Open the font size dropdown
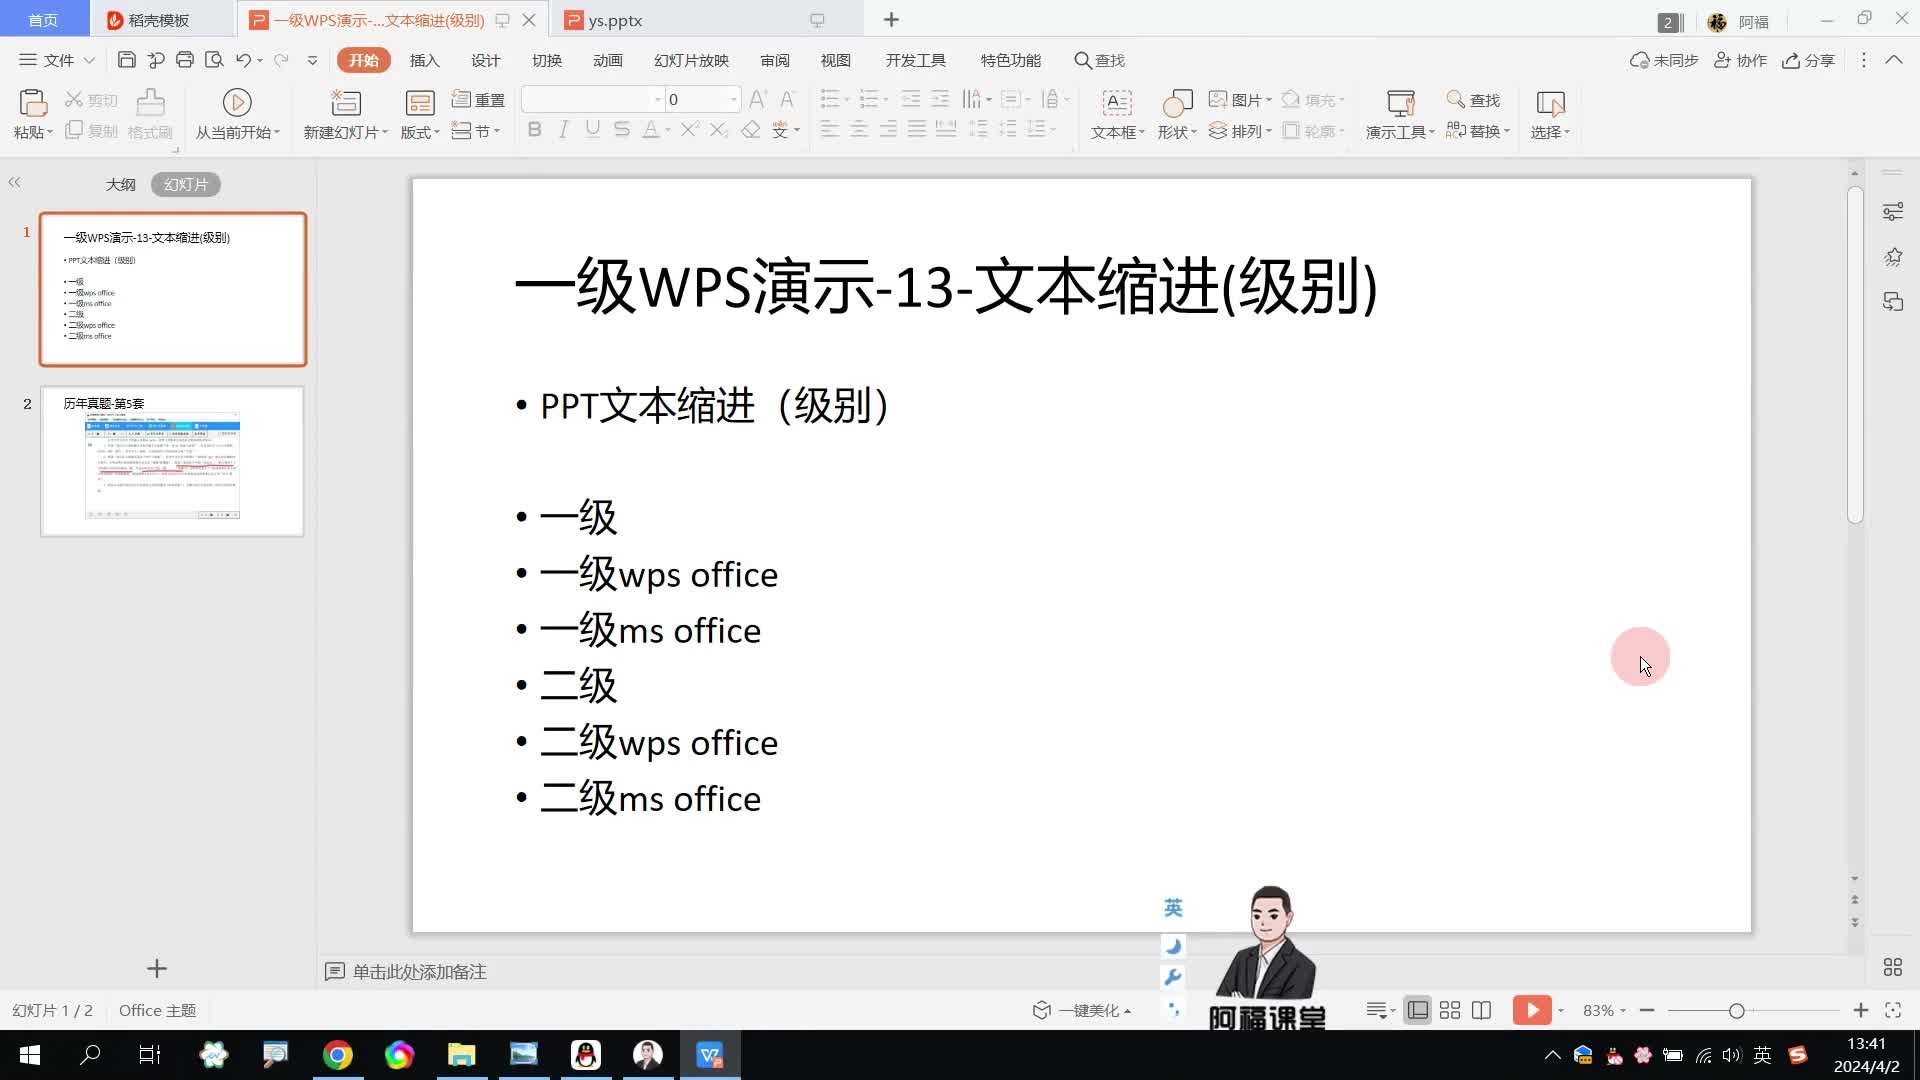The width and height of the screenshot is (1920, 1080). coord(733,99)
